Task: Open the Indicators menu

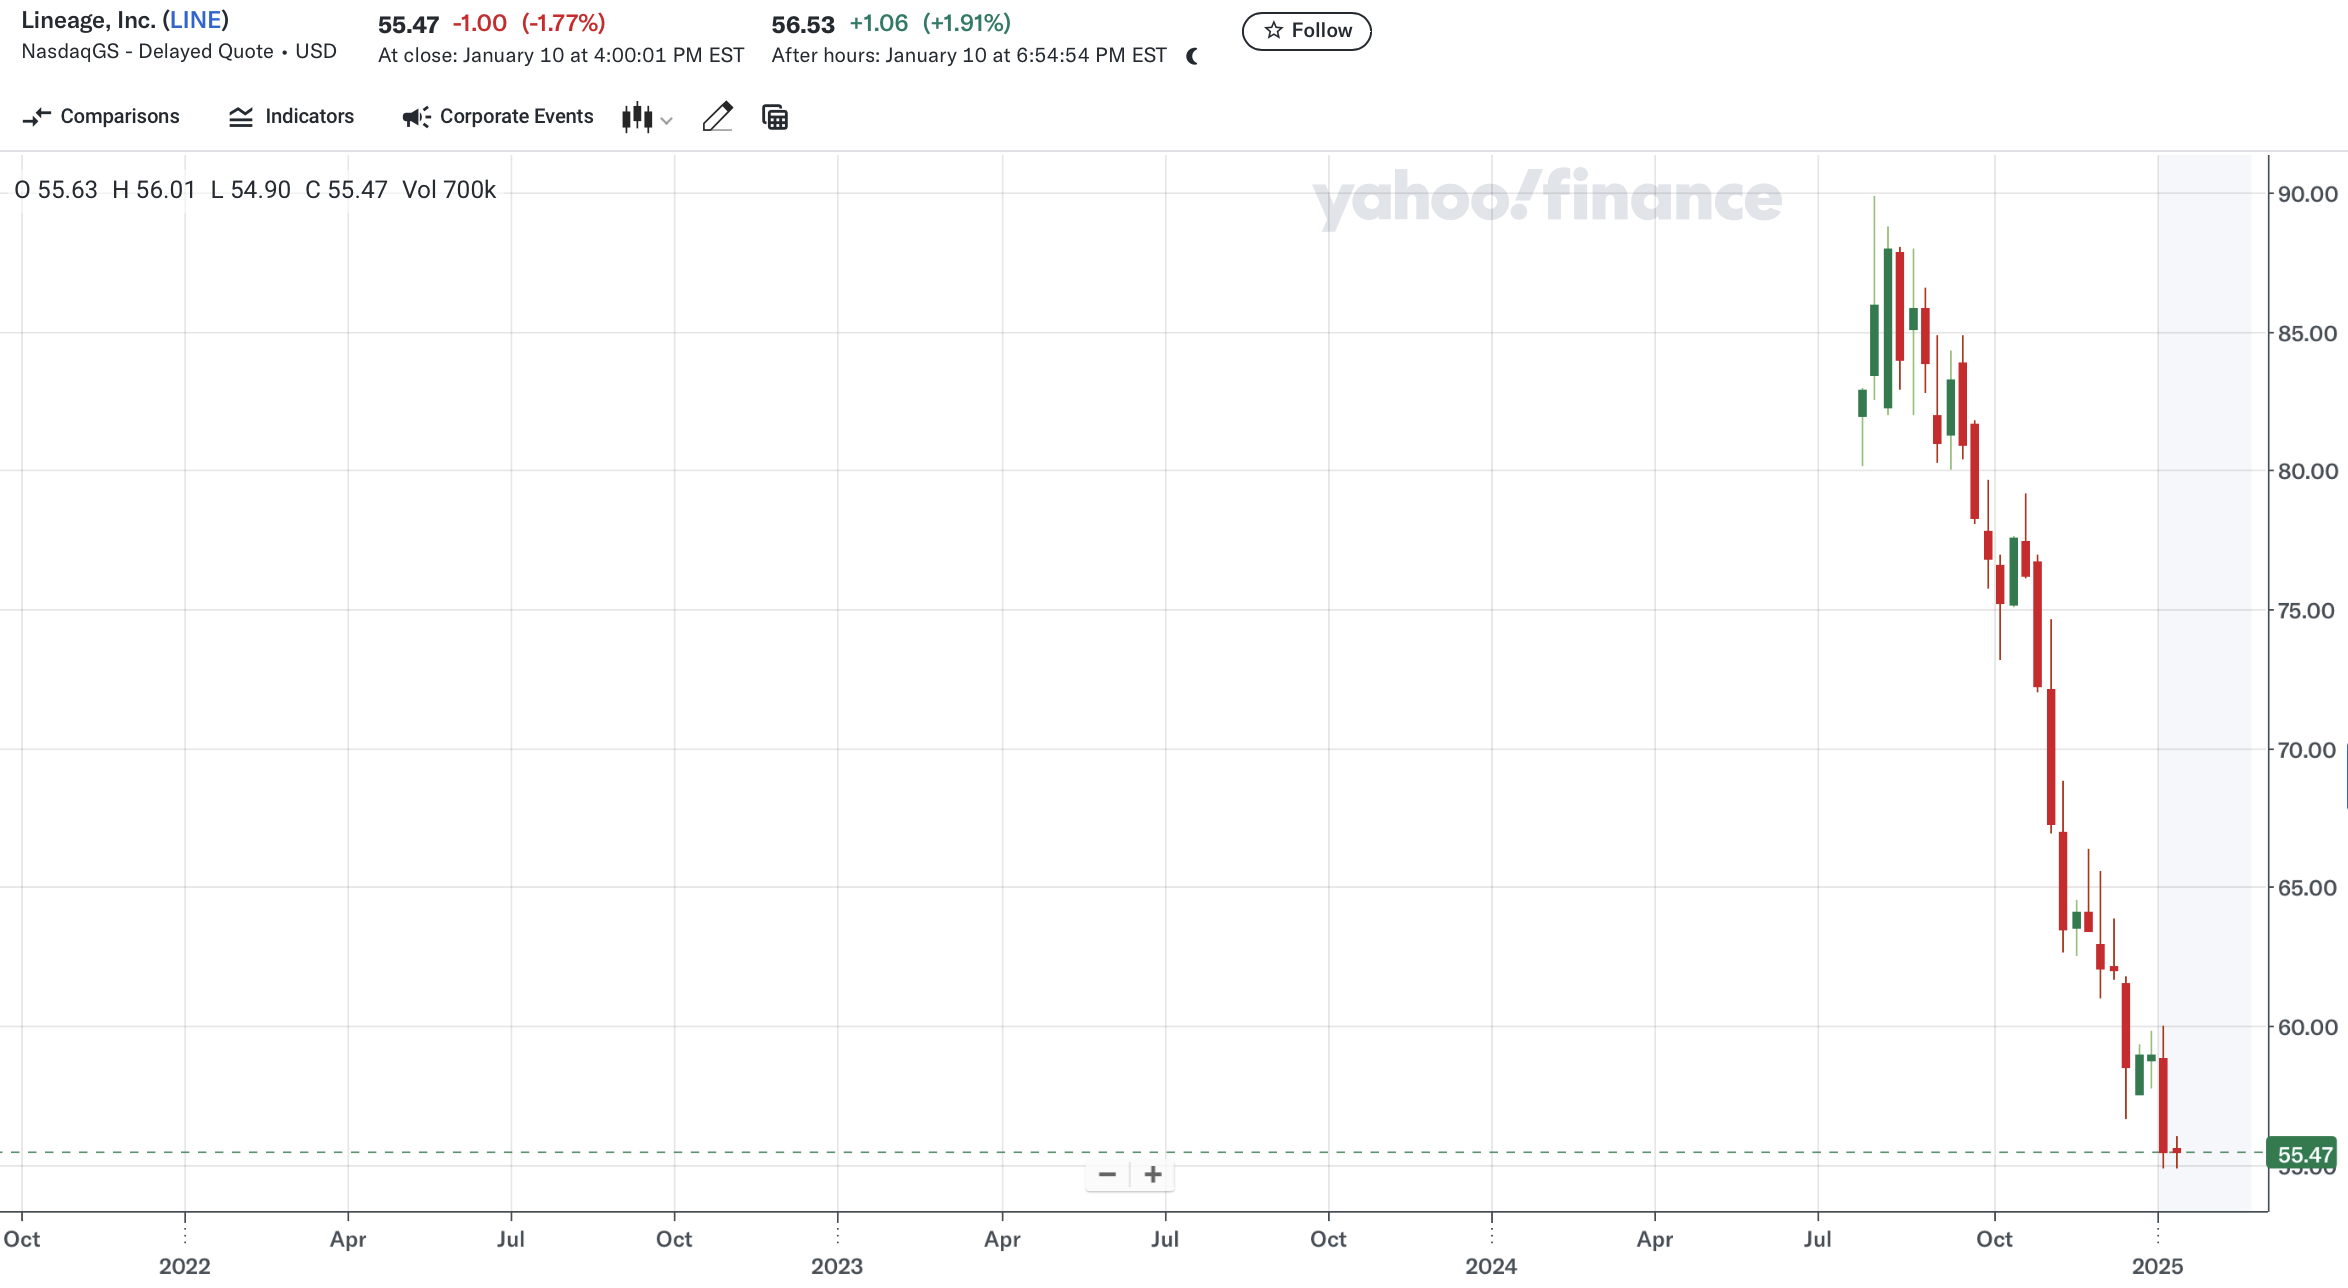Action: [x=291, y=117]
